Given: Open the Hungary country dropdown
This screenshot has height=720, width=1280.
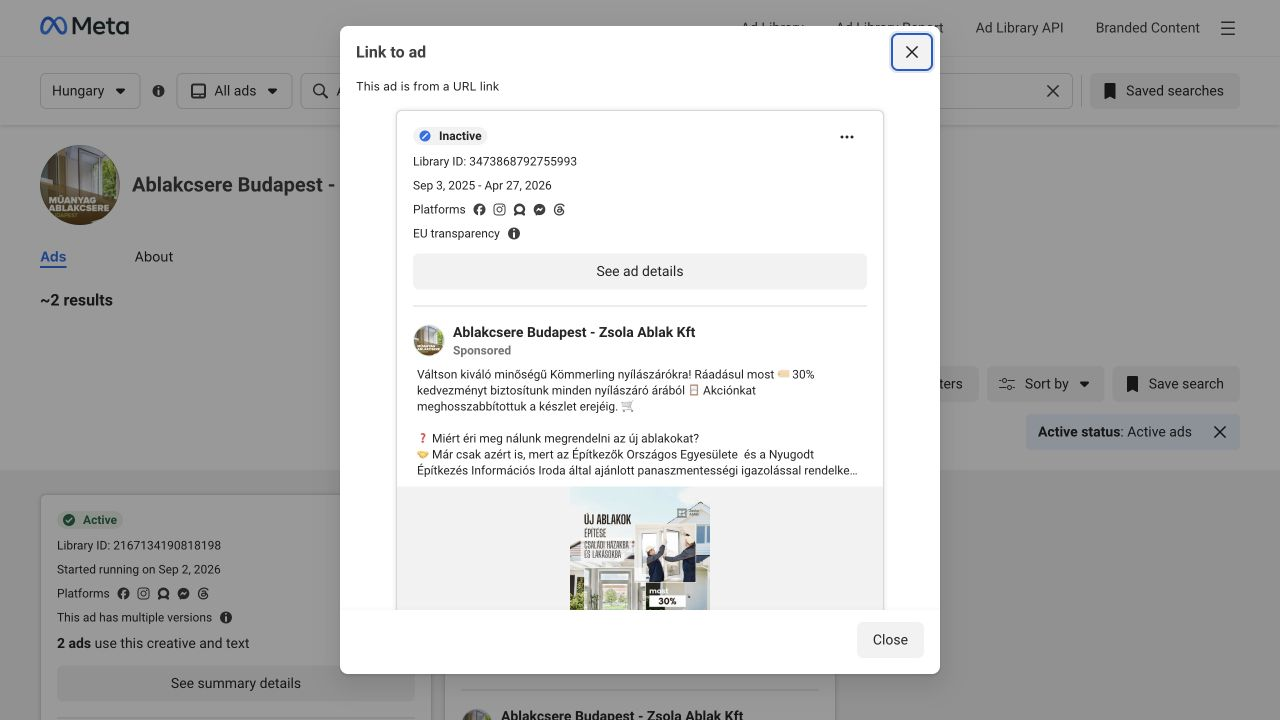Looking at the screenshot, I should (x=90, y=91).
